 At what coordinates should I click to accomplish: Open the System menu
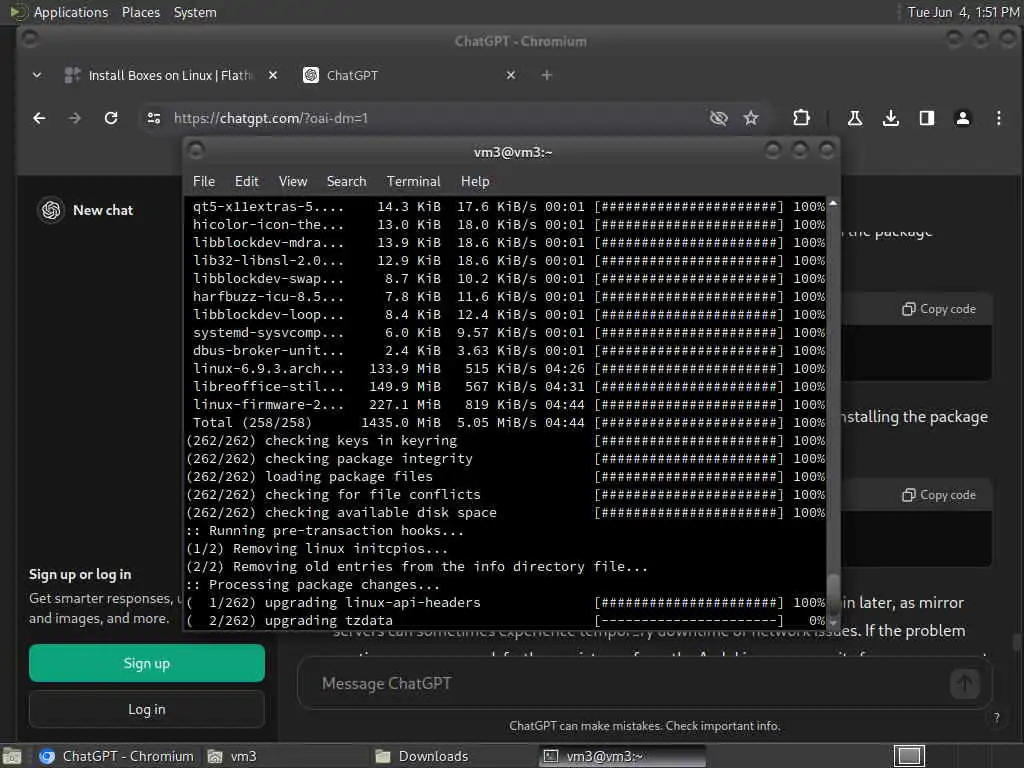195,12
